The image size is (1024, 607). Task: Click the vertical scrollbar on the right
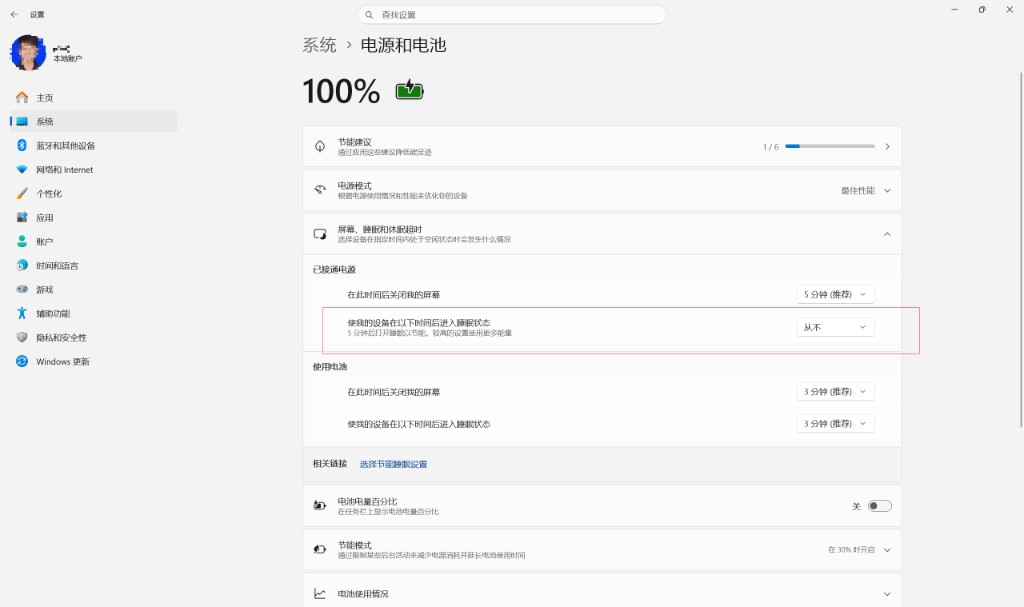(x=1021, y=250)
